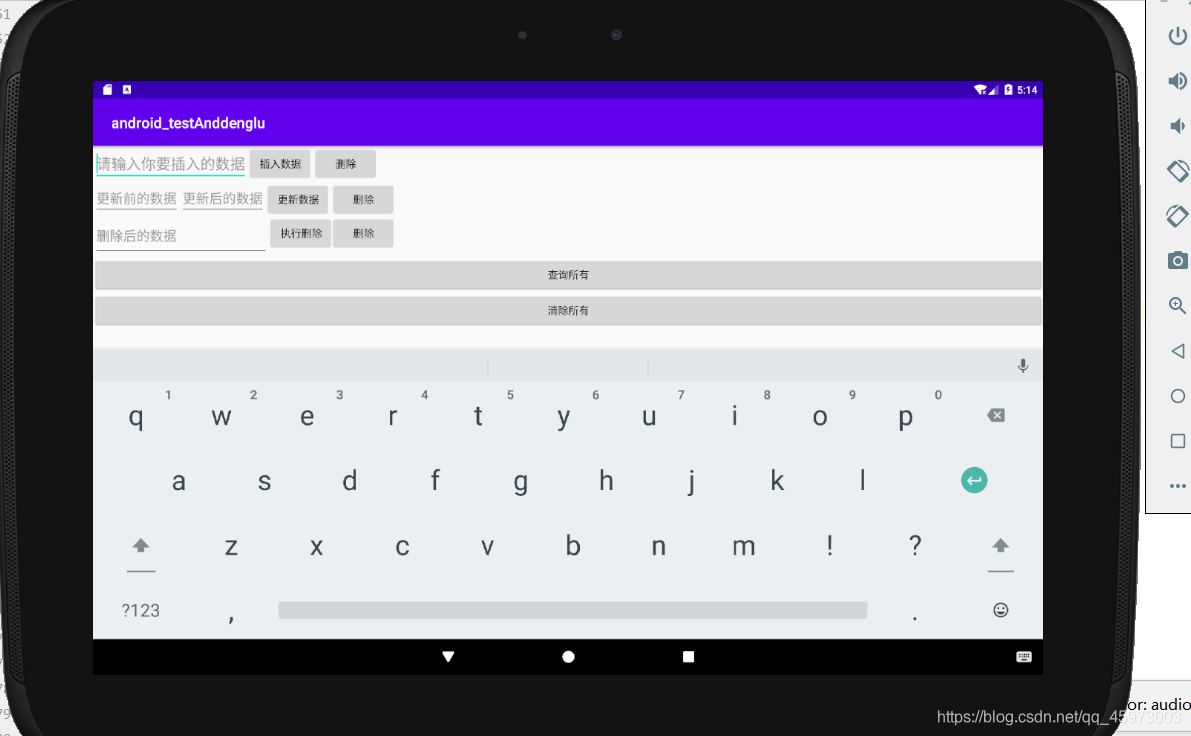The width and height of the screenshot is (1191, 736).
Task: Tap the question mark key
Action: point(915,546)
